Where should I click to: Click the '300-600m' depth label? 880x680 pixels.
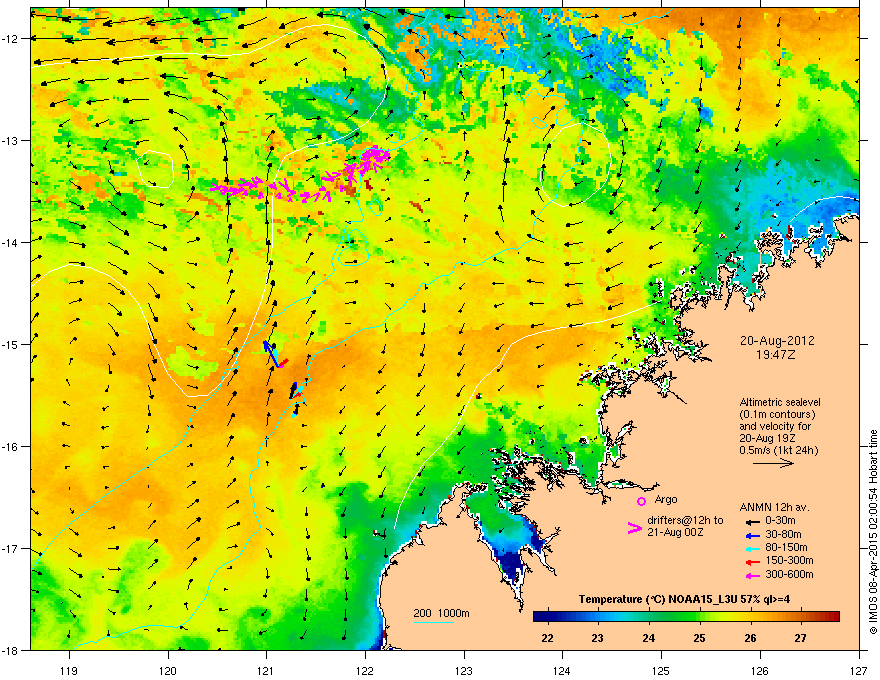pyautogui.click(x=789, y=575)
